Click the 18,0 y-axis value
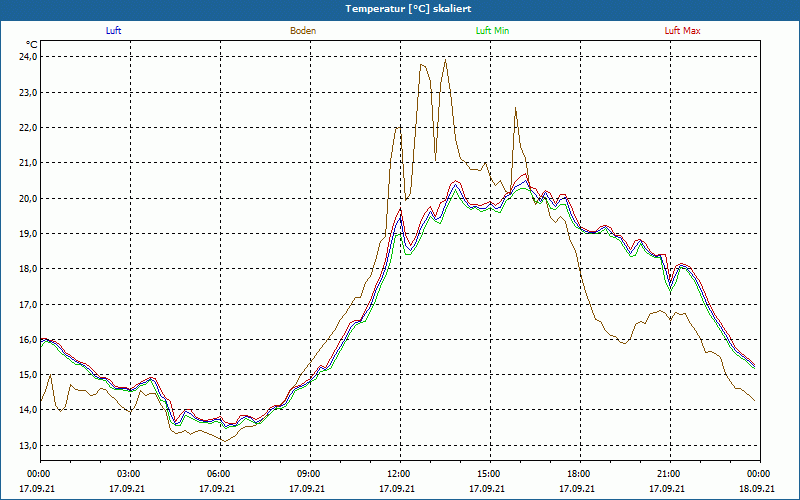 pyautogui.click(x=29, y=269)
